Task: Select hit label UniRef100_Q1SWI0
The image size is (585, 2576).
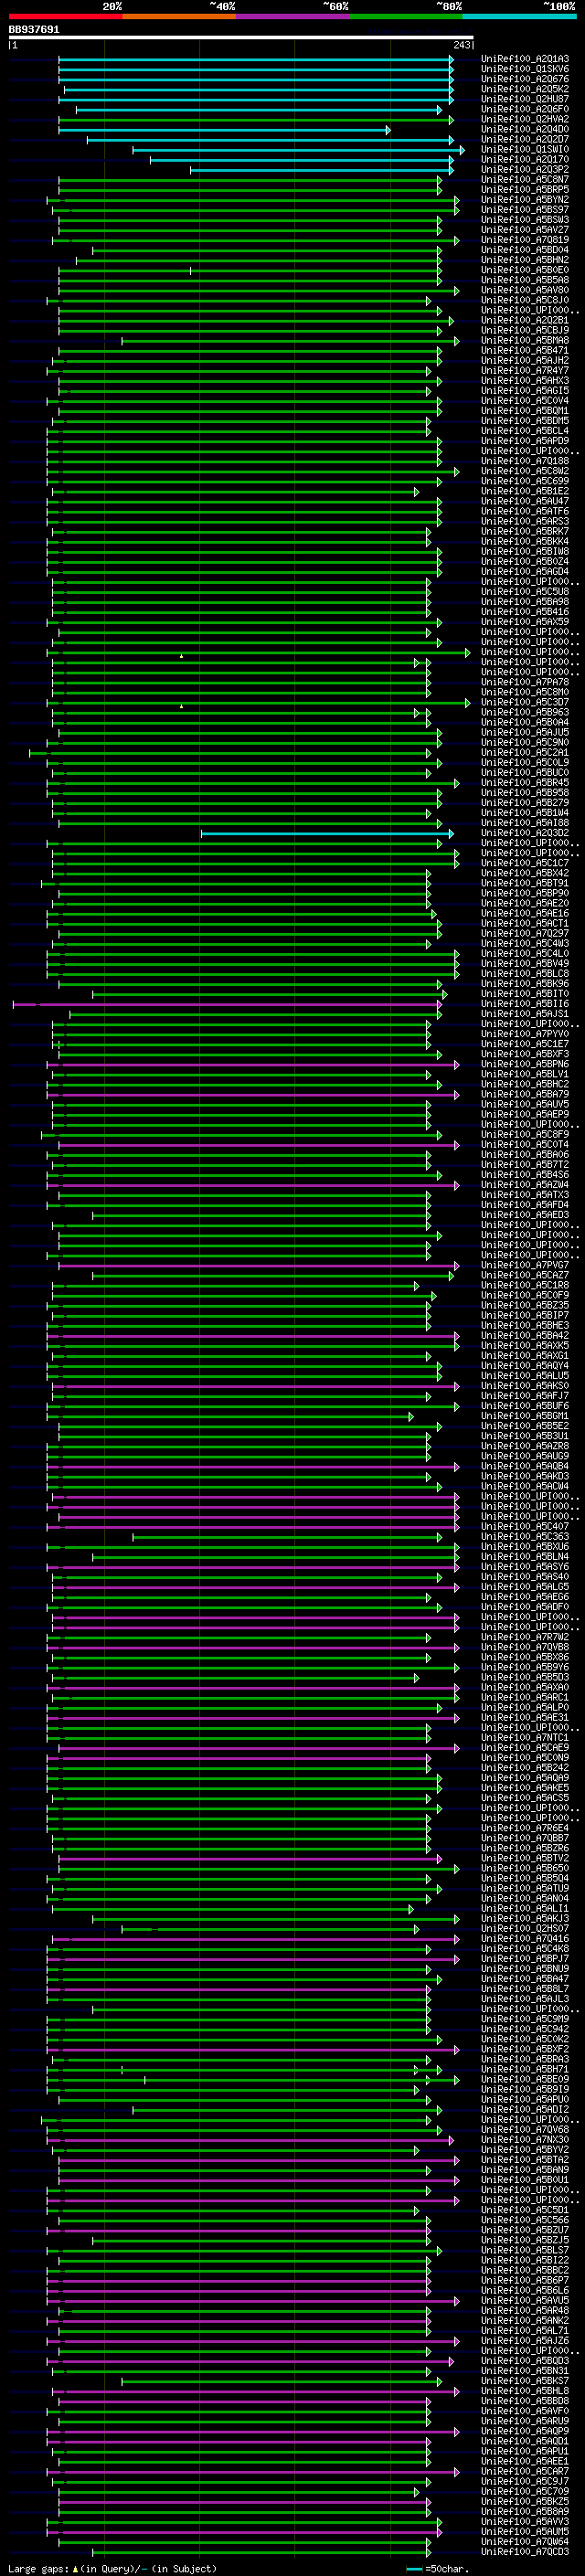Action: point(525,150)
